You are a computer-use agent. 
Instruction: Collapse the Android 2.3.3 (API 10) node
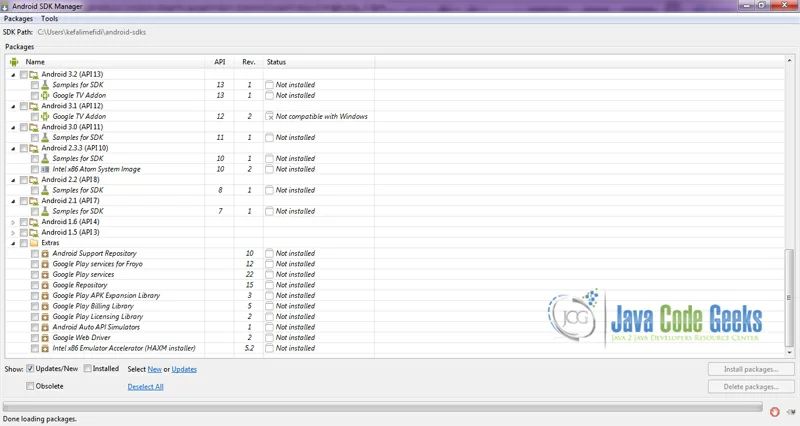[x=13, y=148]
